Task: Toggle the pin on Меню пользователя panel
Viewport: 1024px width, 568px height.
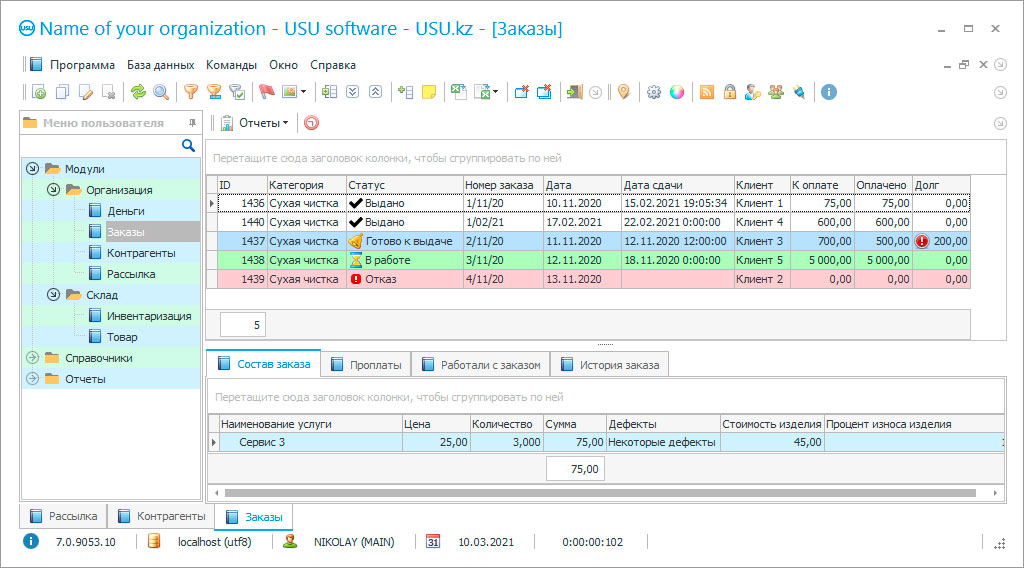Action: pyautogui.click(x=192, y=123)
